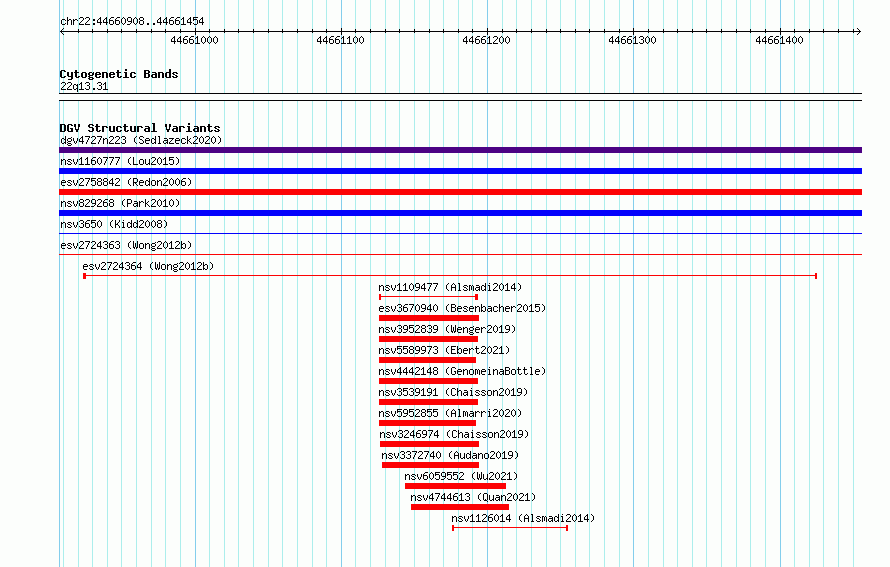The image size is (890, 567).
Task: Select nsv1109477 (Alsmadi2014) label
Action: 450,287
